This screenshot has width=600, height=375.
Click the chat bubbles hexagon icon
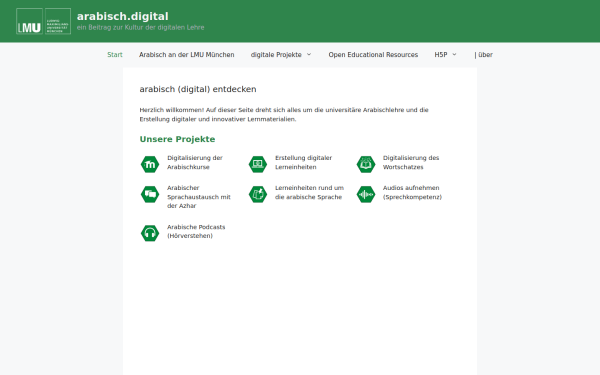point(150,194)
